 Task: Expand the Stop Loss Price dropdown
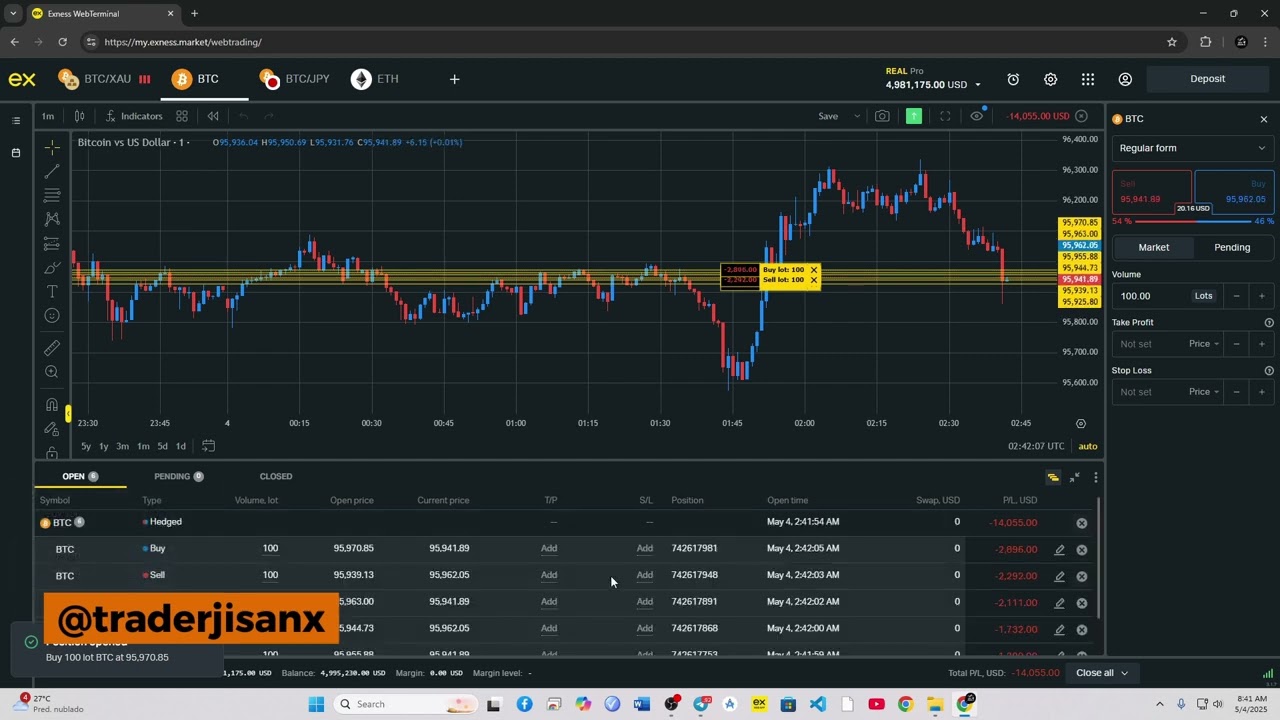(1204, 392)
